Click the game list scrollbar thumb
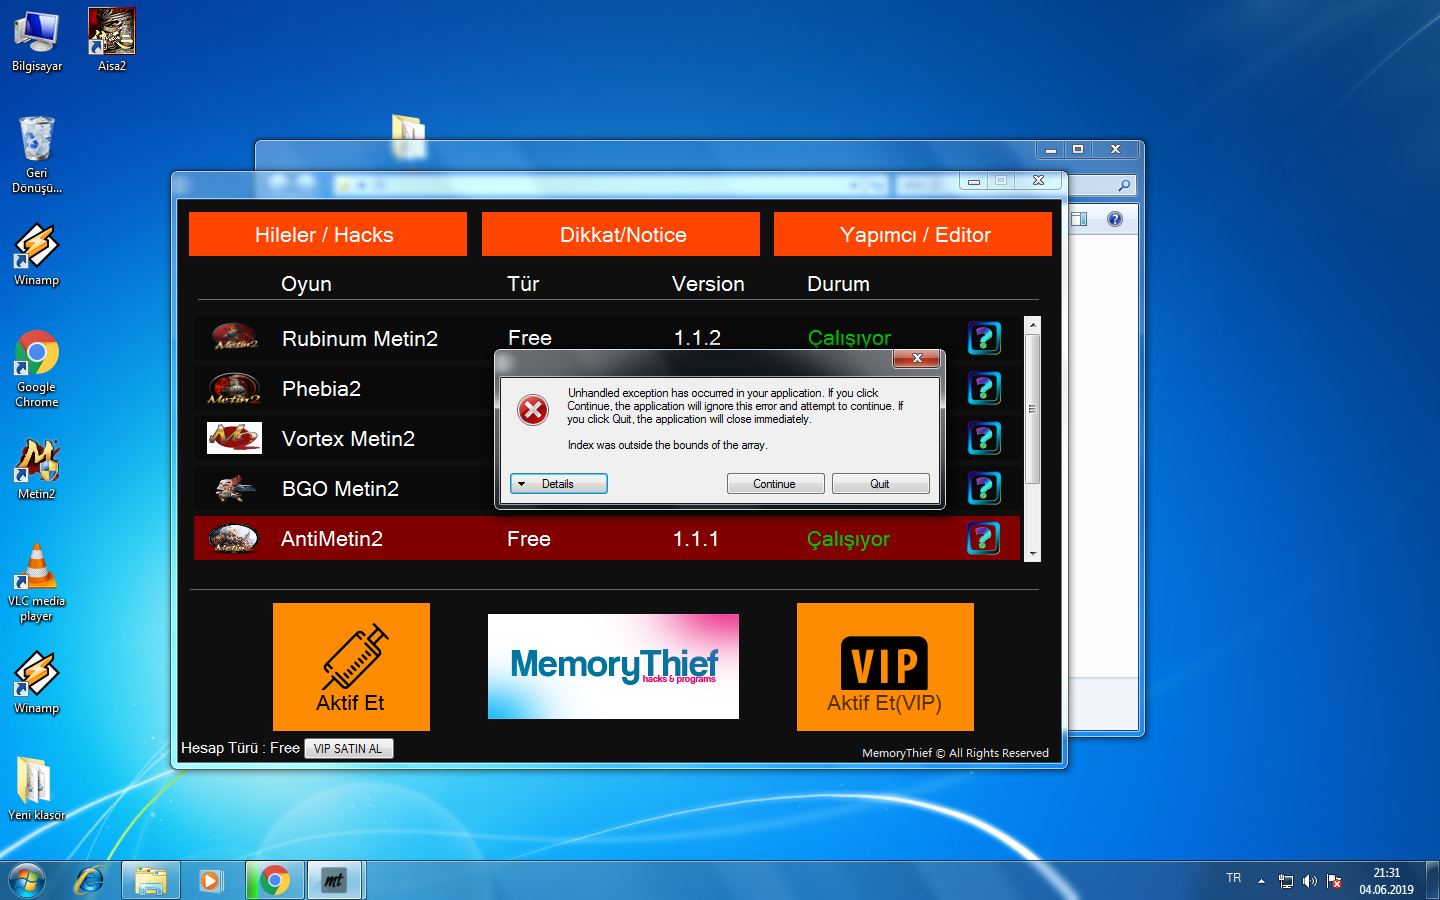This screenshot has width=1440, height=900. click(x=1033, y=409)
